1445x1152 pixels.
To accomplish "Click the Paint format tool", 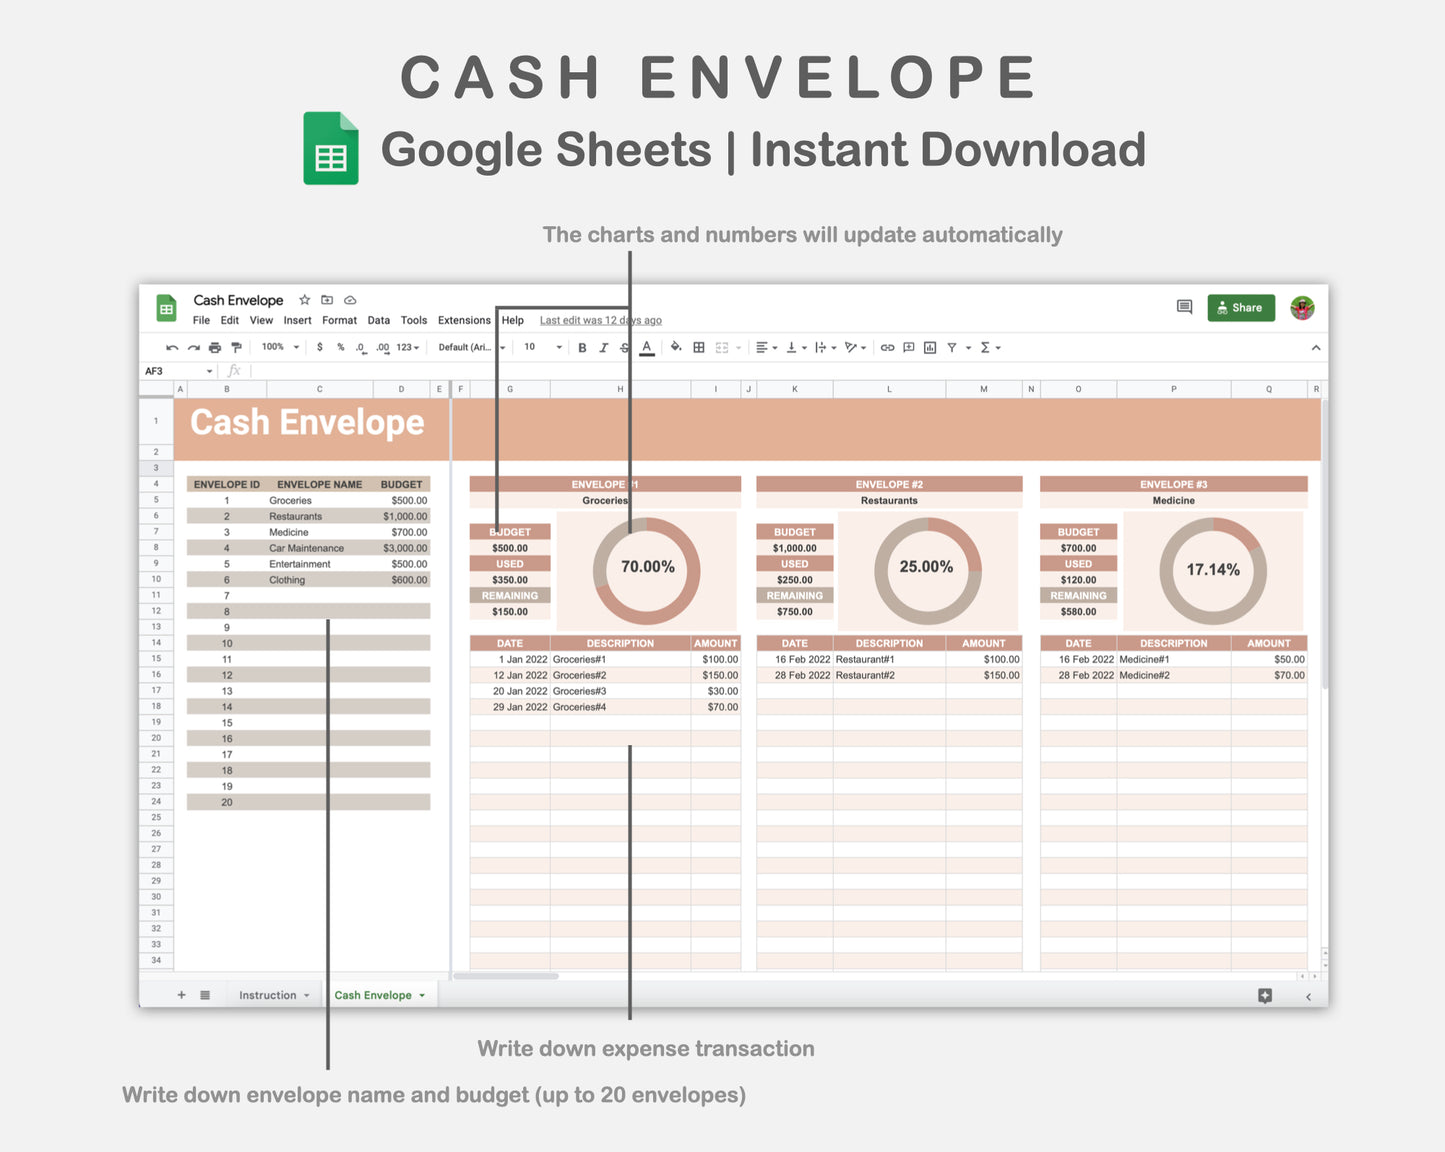I will 235,347.
